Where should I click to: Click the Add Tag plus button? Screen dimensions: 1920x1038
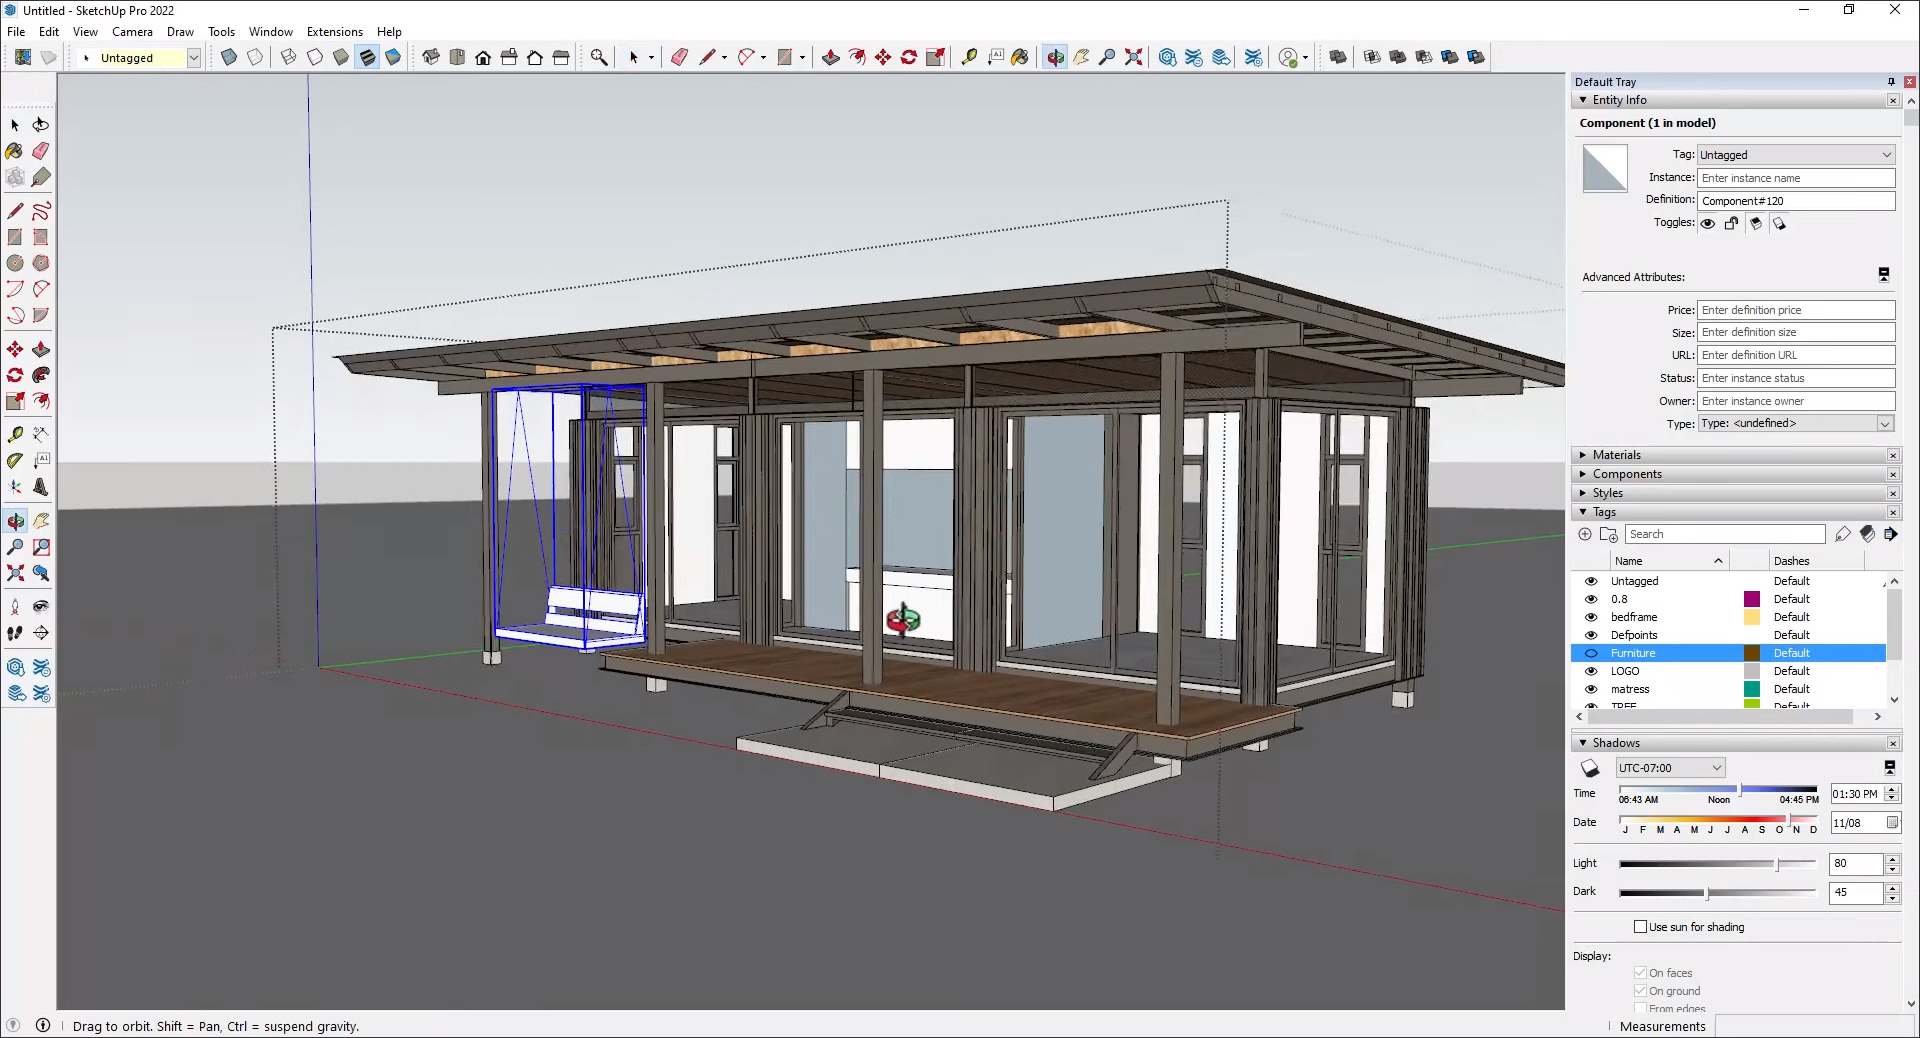pos(1585,535)
